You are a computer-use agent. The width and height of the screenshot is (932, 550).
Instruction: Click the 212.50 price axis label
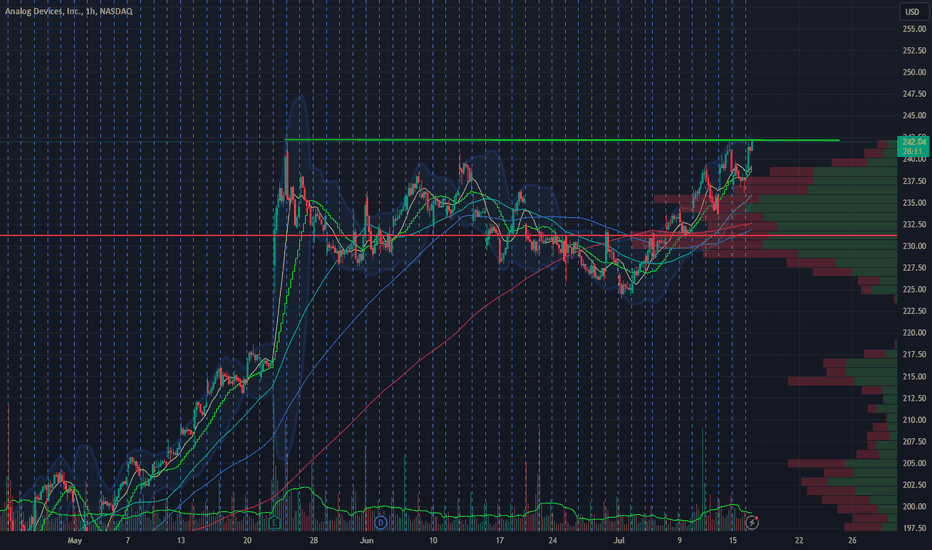tap(914, 398)
